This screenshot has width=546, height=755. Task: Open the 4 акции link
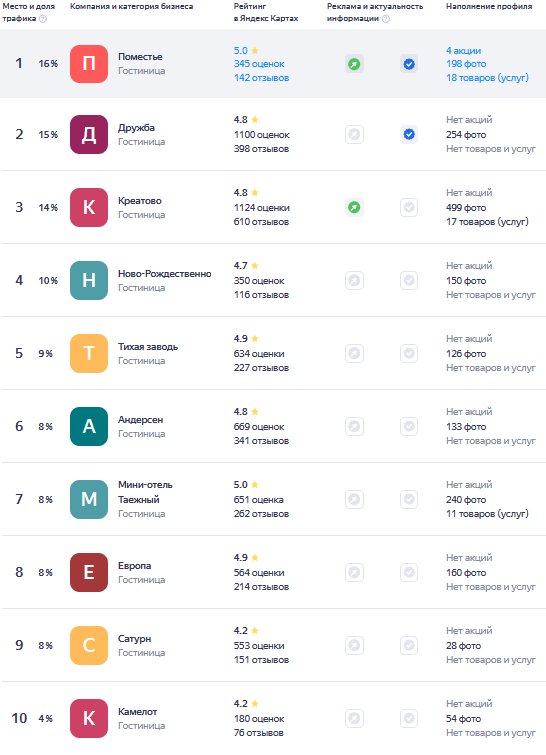pos(463,51)
